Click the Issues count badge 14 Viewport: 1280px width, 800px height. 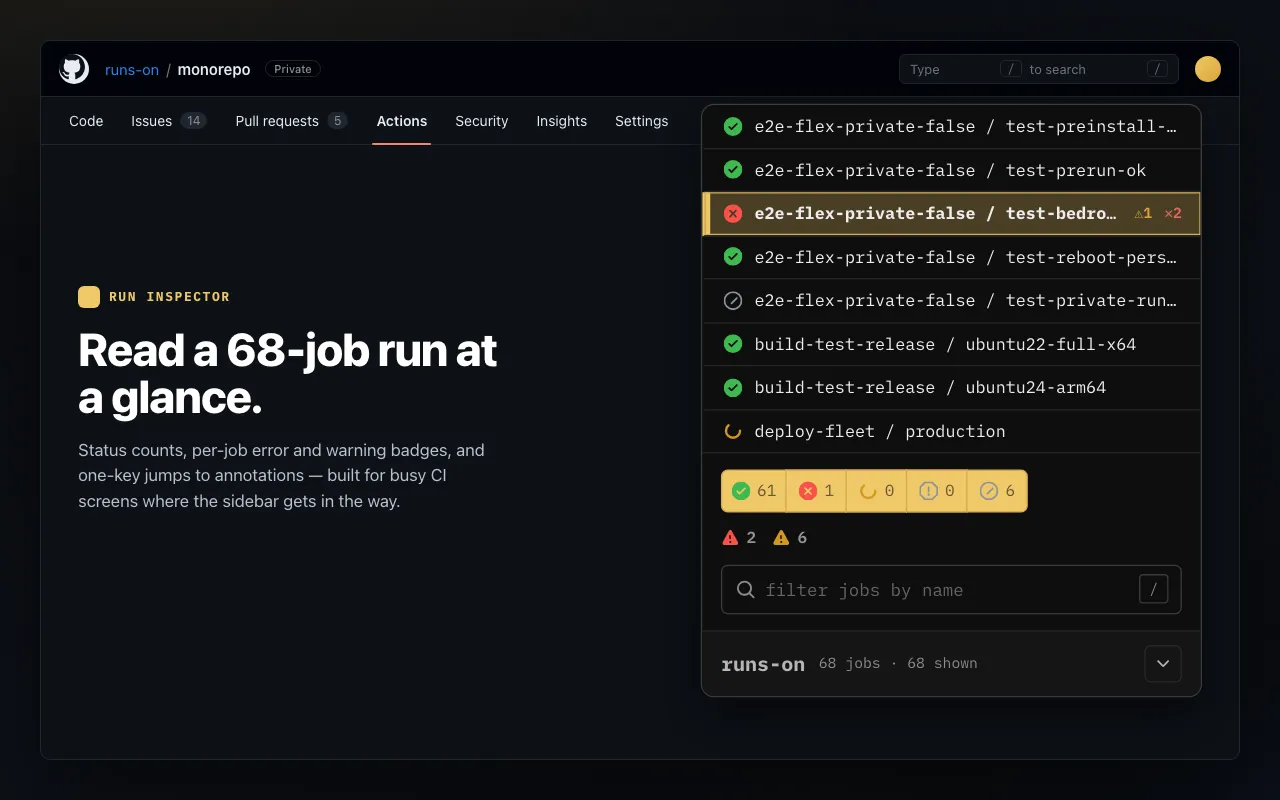tap(194, 121)
